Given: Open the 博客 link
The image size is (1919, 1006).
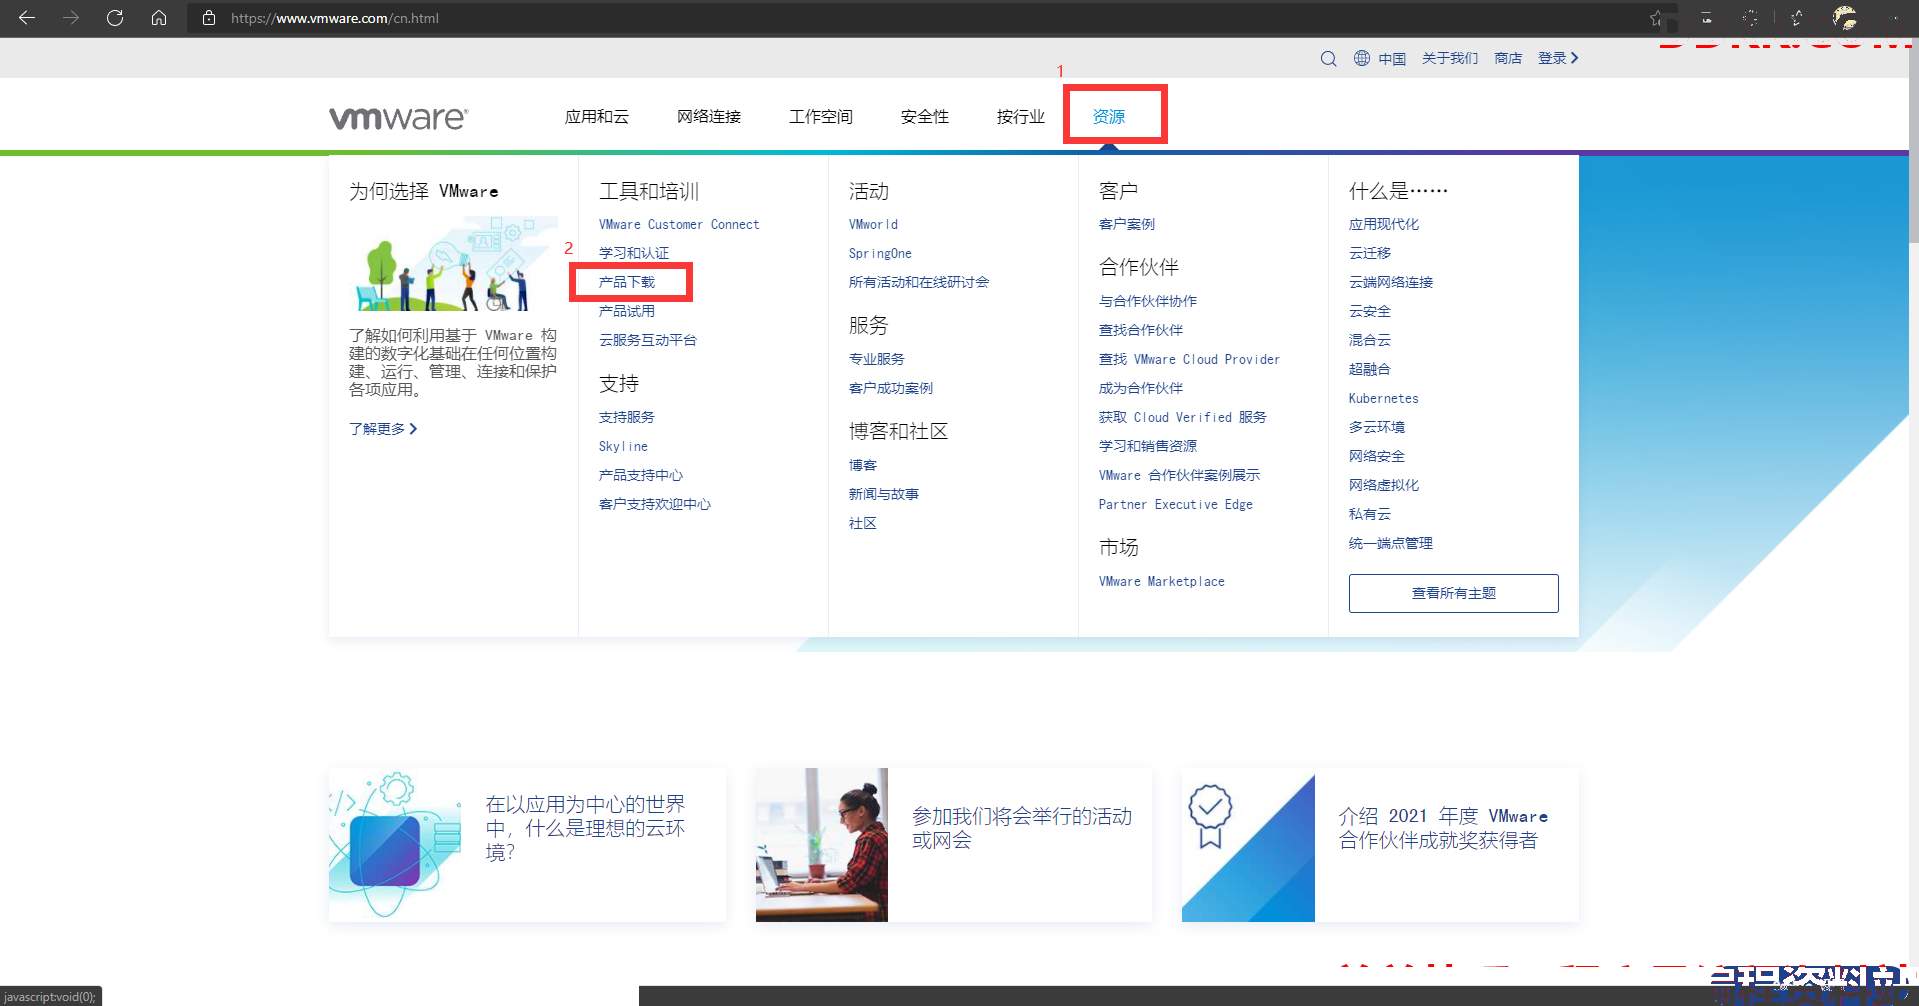Looking at the screenshot, I should coord(863,466).
